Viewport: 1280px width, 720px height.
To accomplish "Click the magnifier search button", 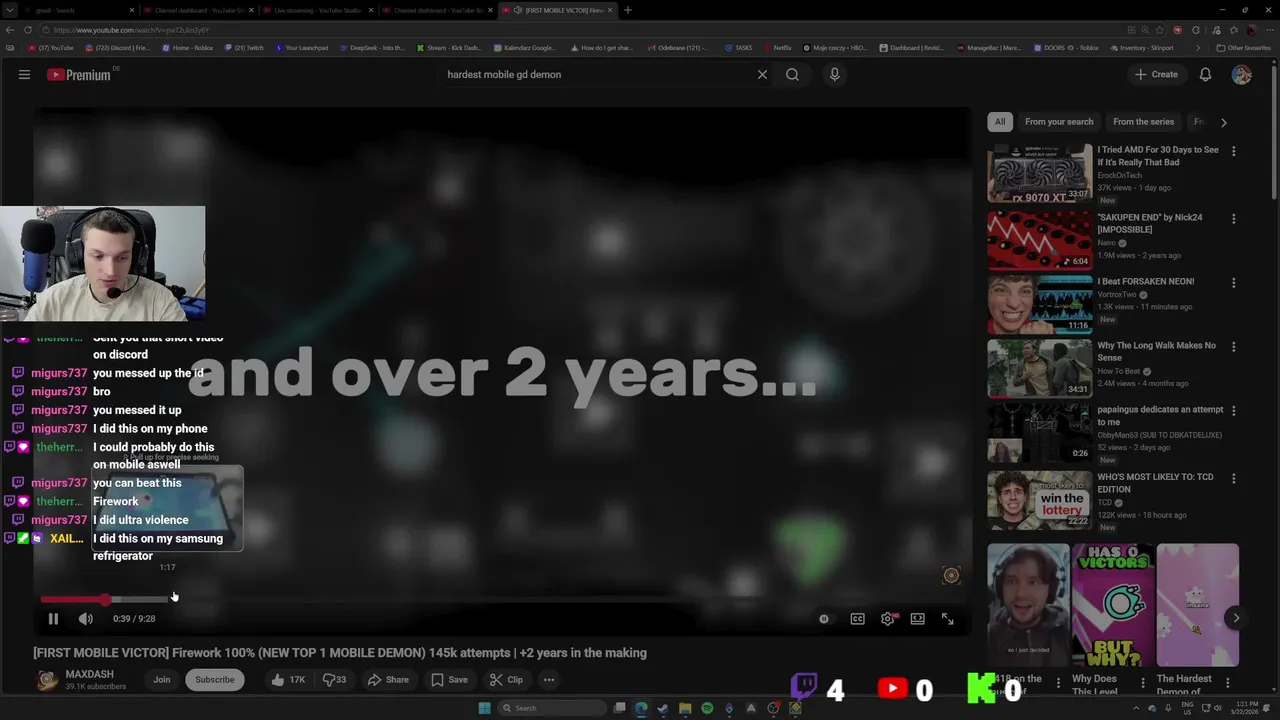I will (x=792, y=74).
